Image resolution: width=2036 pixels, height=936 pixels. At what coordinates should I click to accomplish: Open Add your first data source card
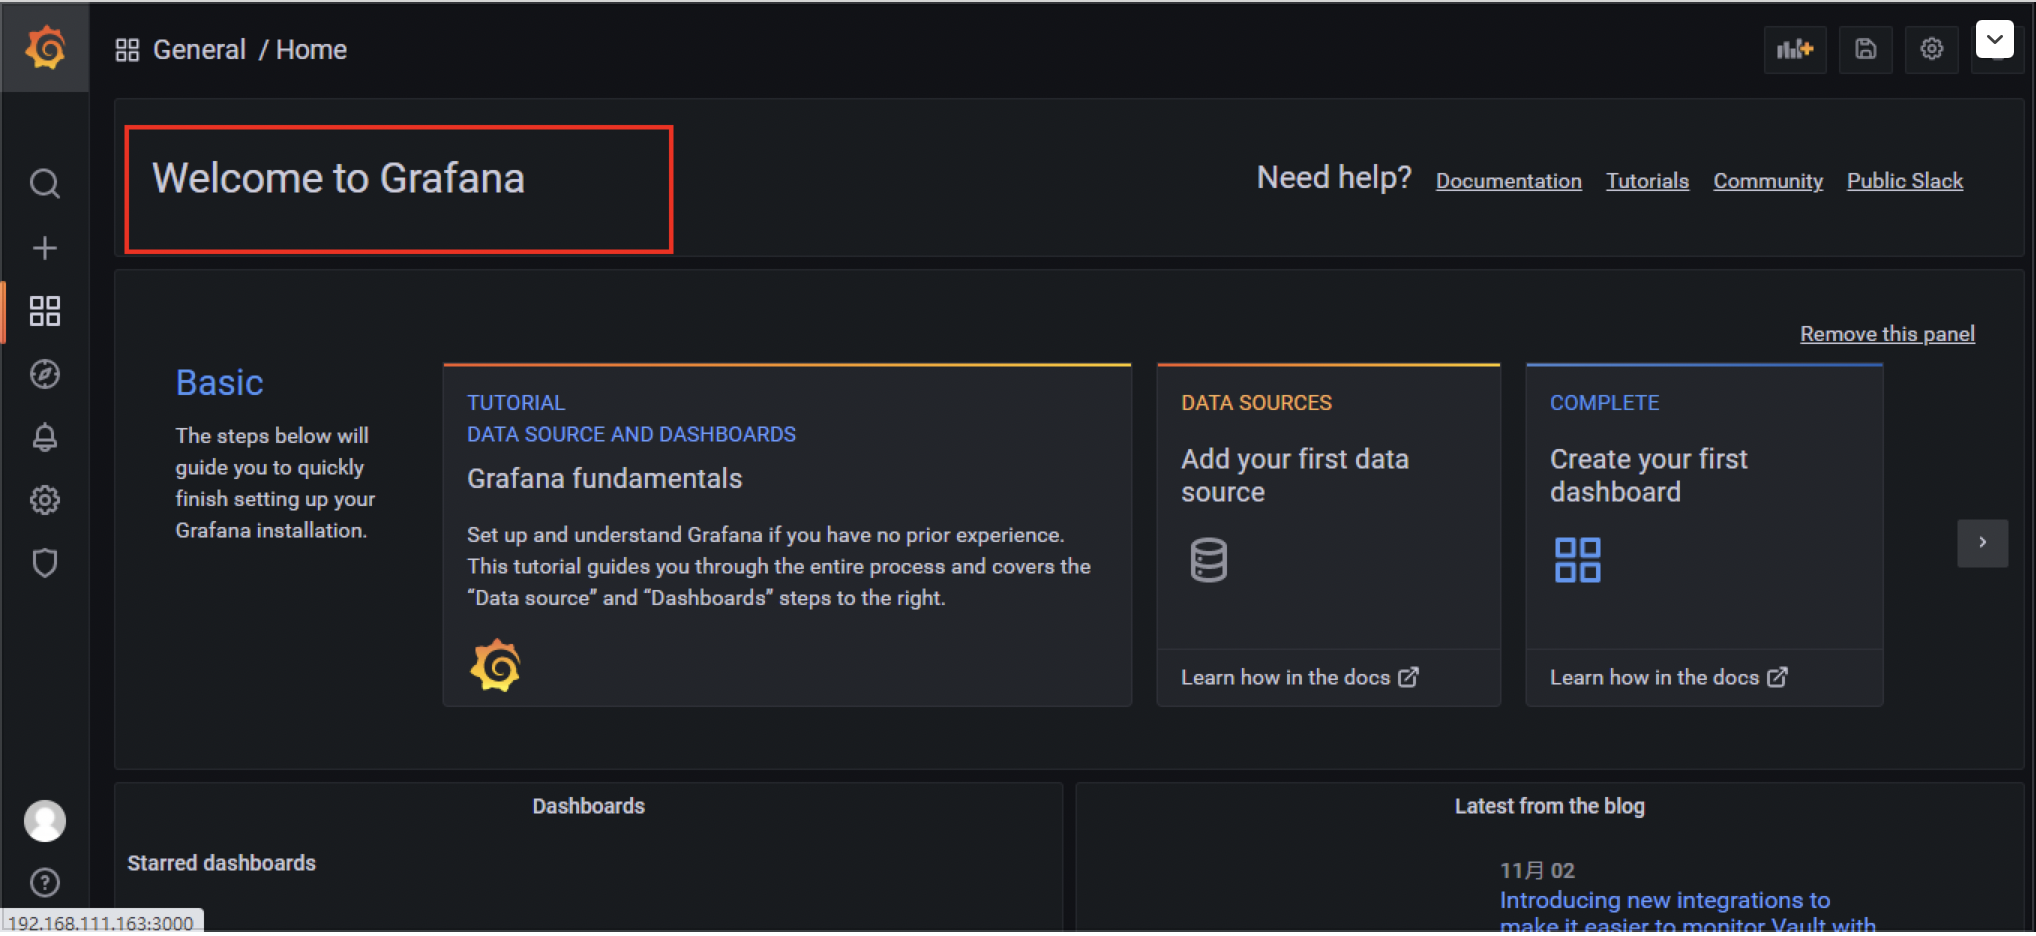point(1328,535)
